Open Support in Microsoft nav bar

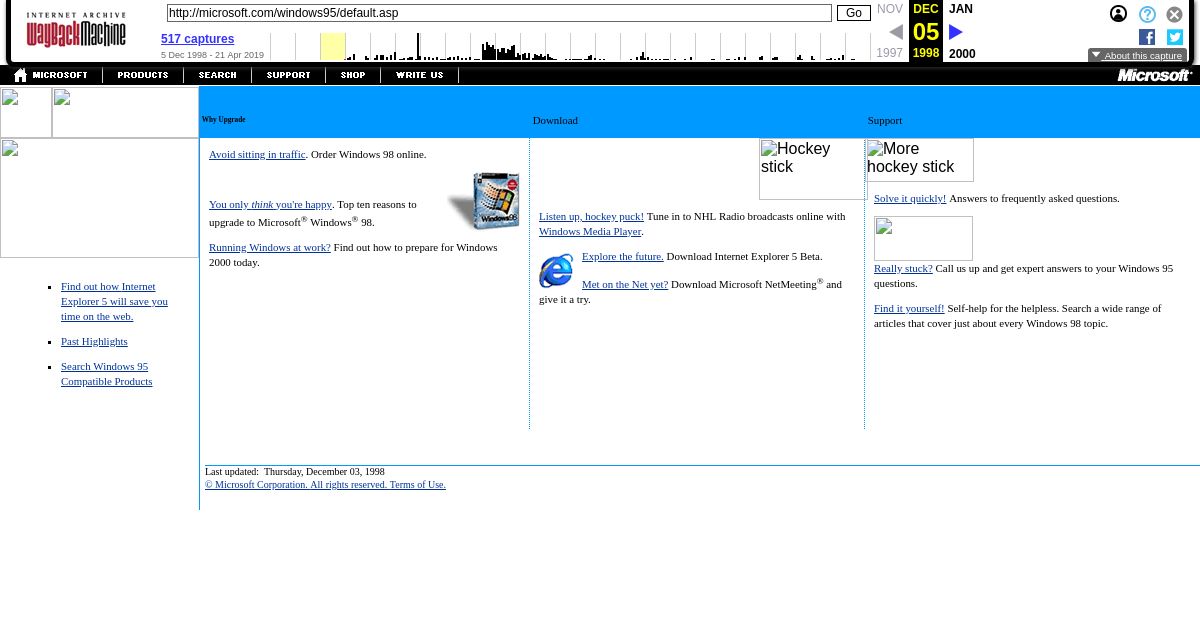(x=288, y=75)
